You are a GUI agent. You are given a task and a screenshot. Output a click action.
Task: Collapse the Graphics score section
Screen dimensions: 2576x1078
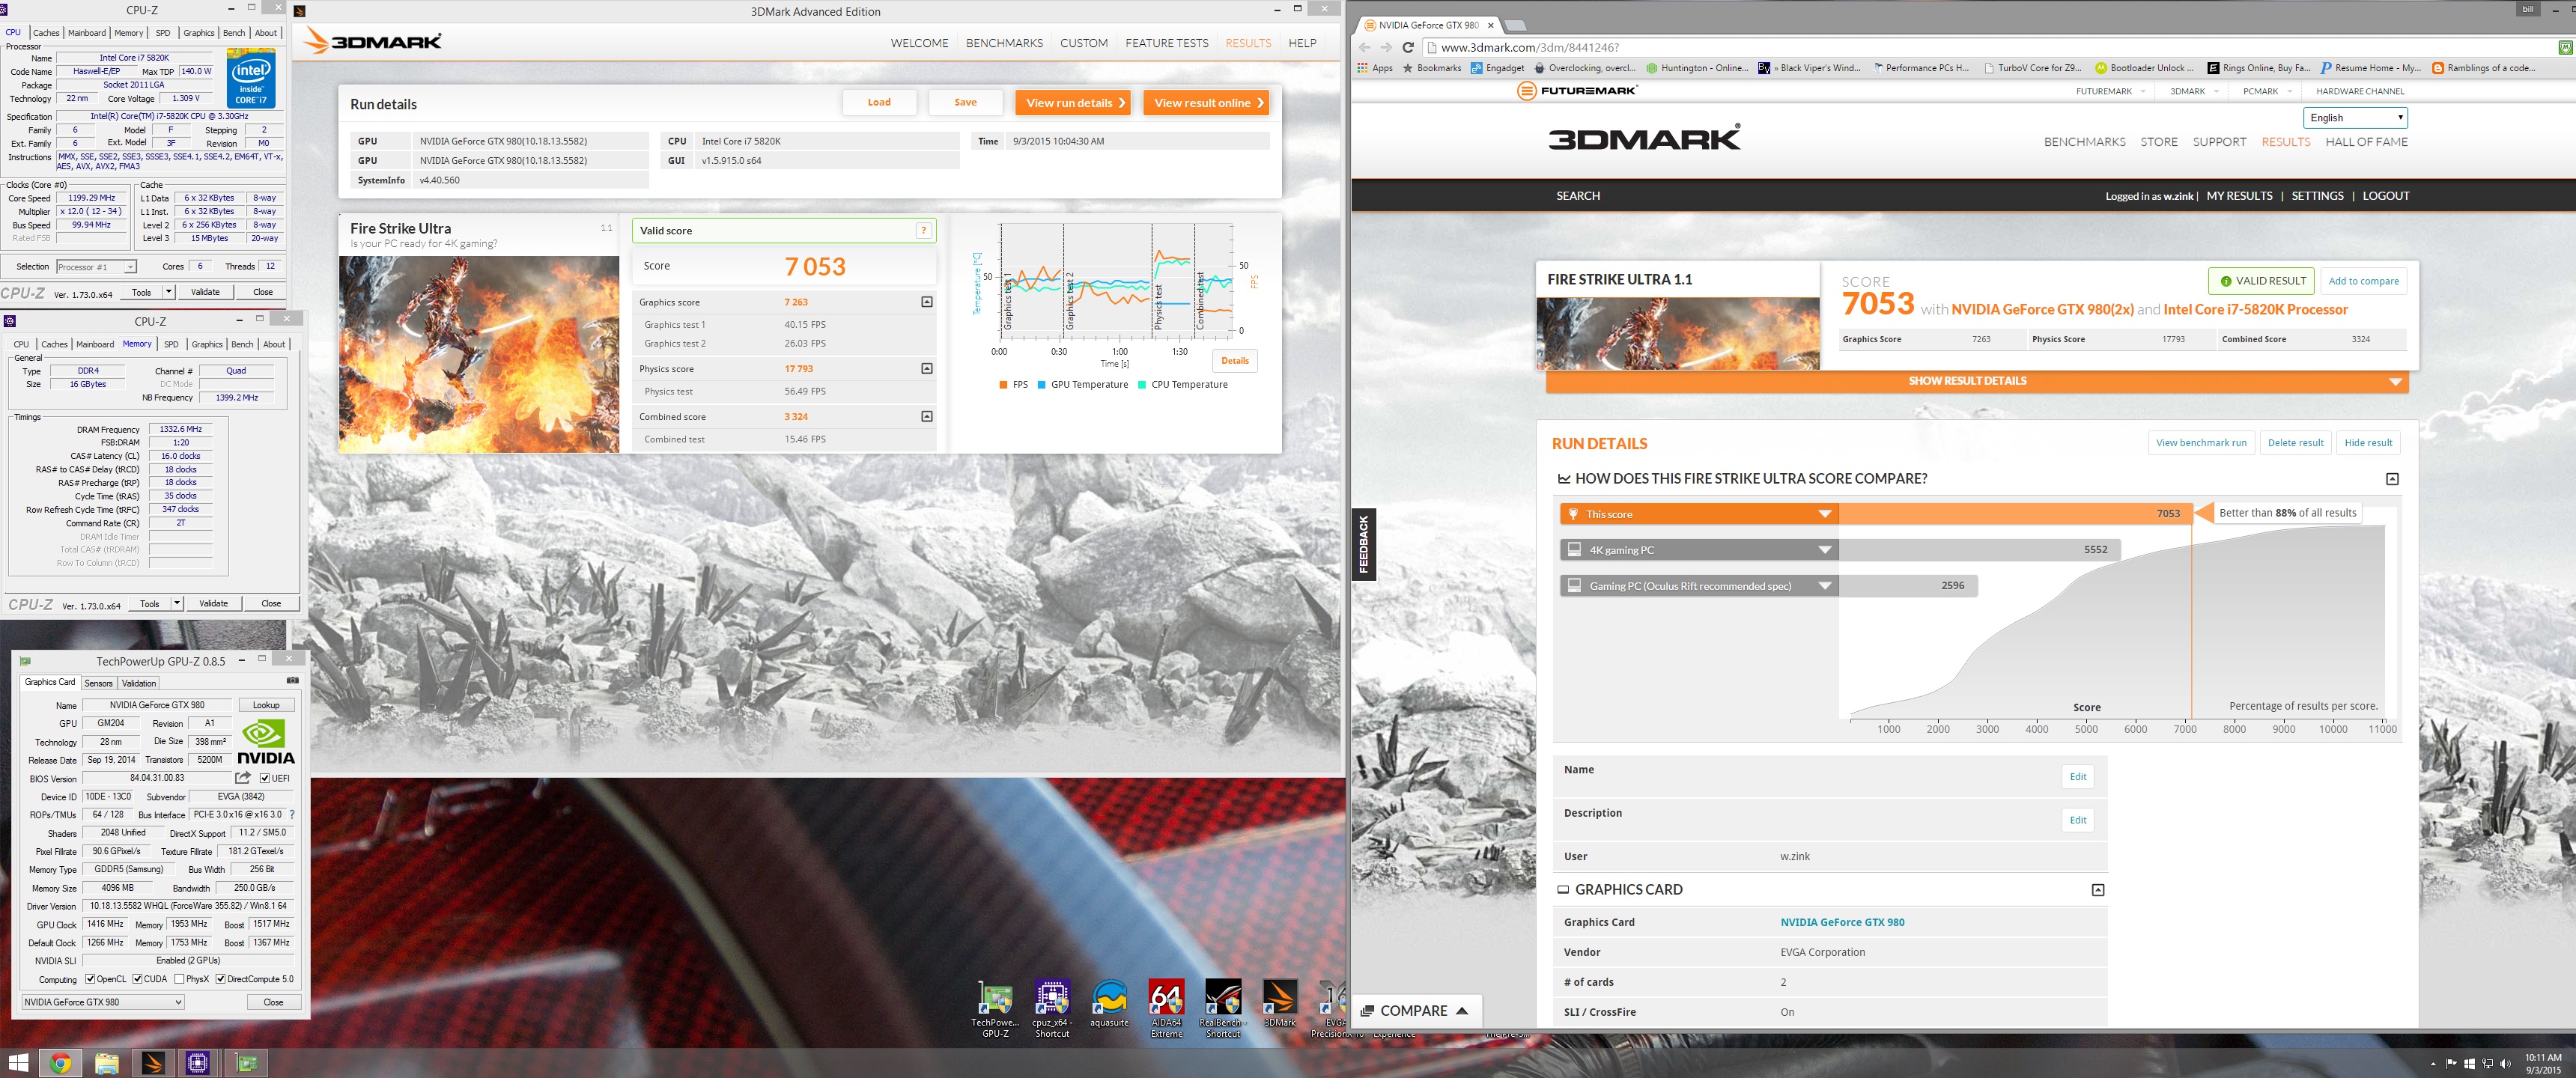tap(927, 302)
